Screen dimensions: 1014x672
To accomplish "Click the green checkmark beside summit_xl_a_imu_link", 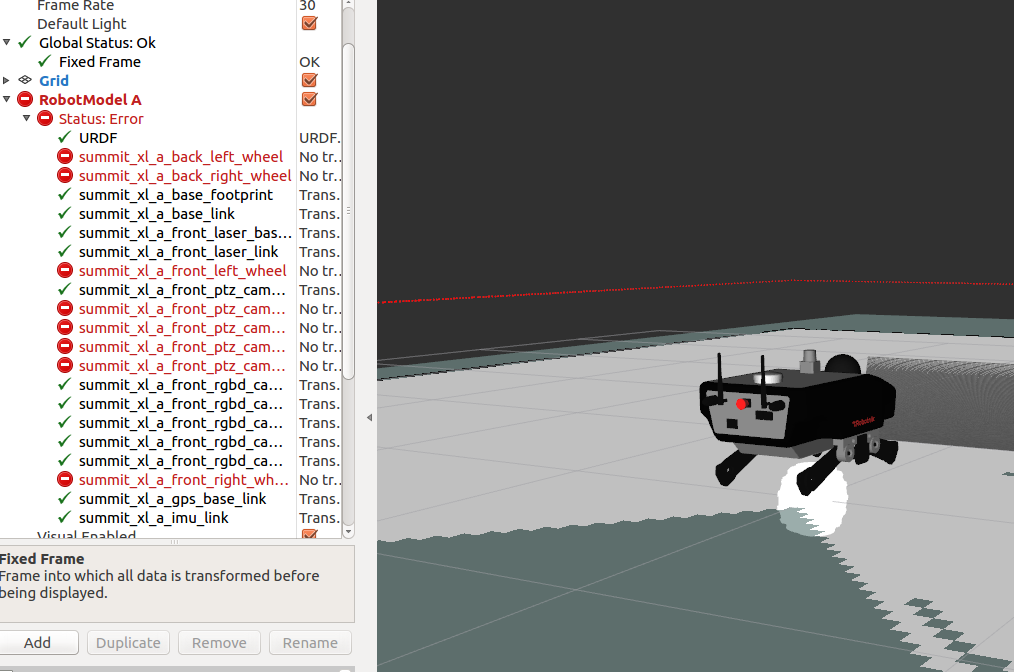I will (x=65, y=517).
